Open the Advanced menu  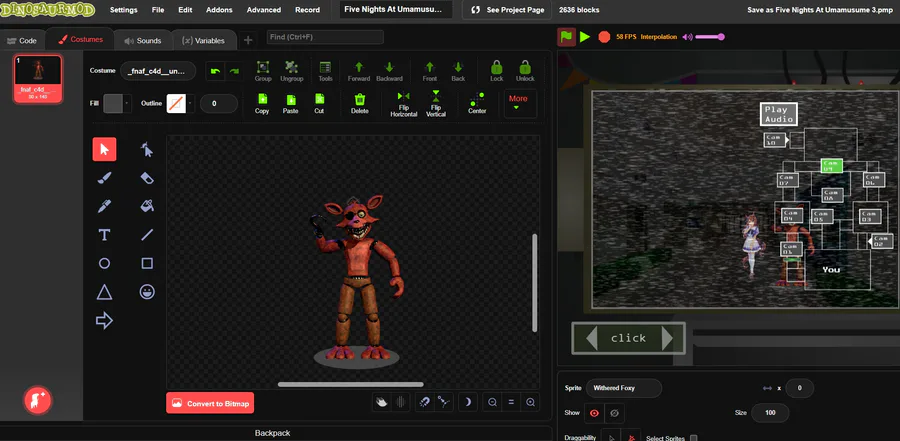point(263,10)
